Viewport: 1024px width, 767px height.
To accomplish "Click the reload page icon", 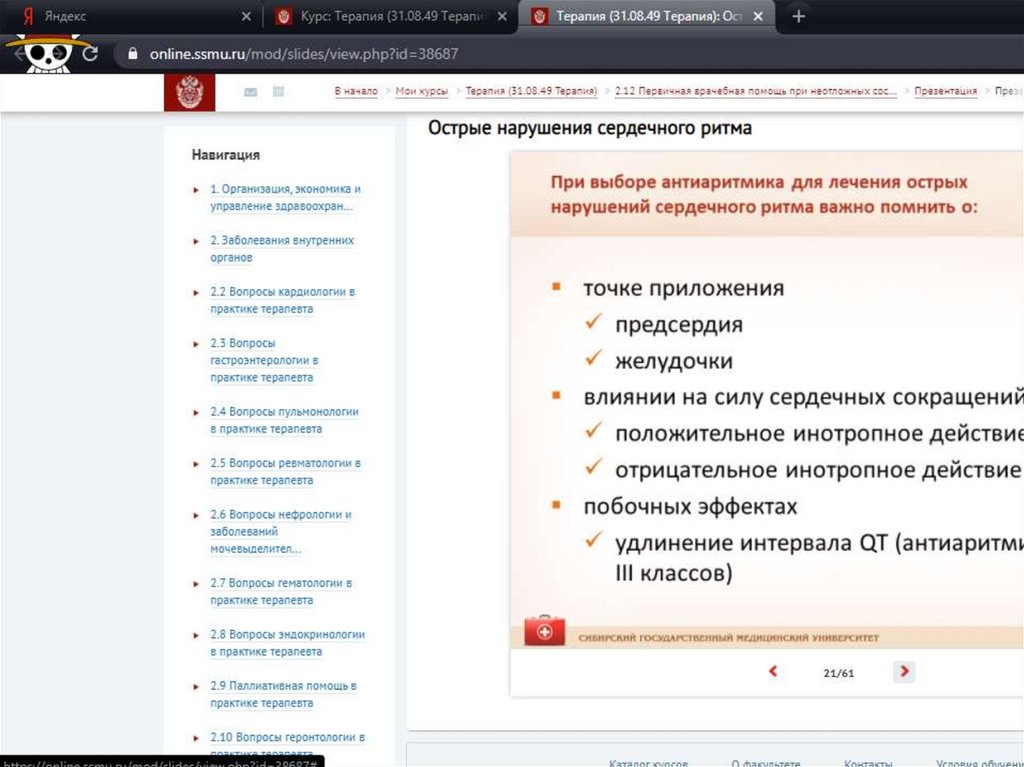I will tap(90, 54).
